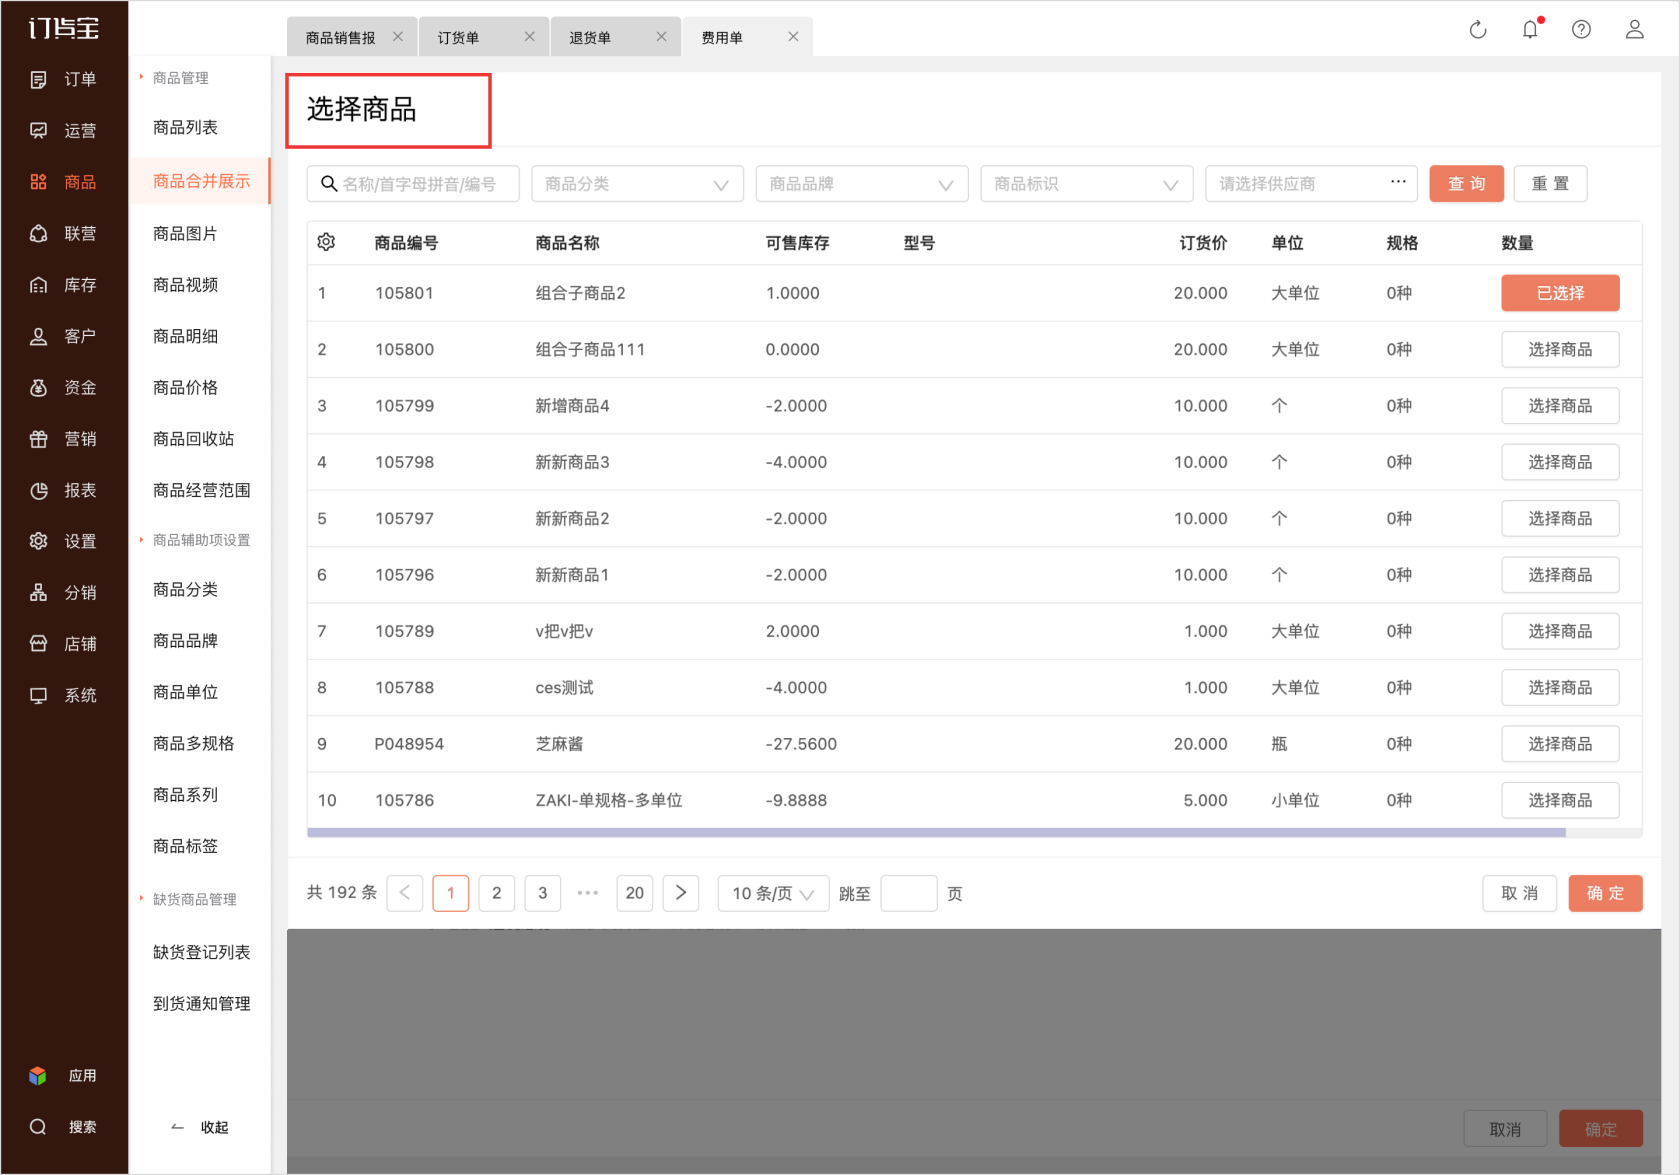Open the 搜索 magnifier icon in sidebar

pos(38,1127)
